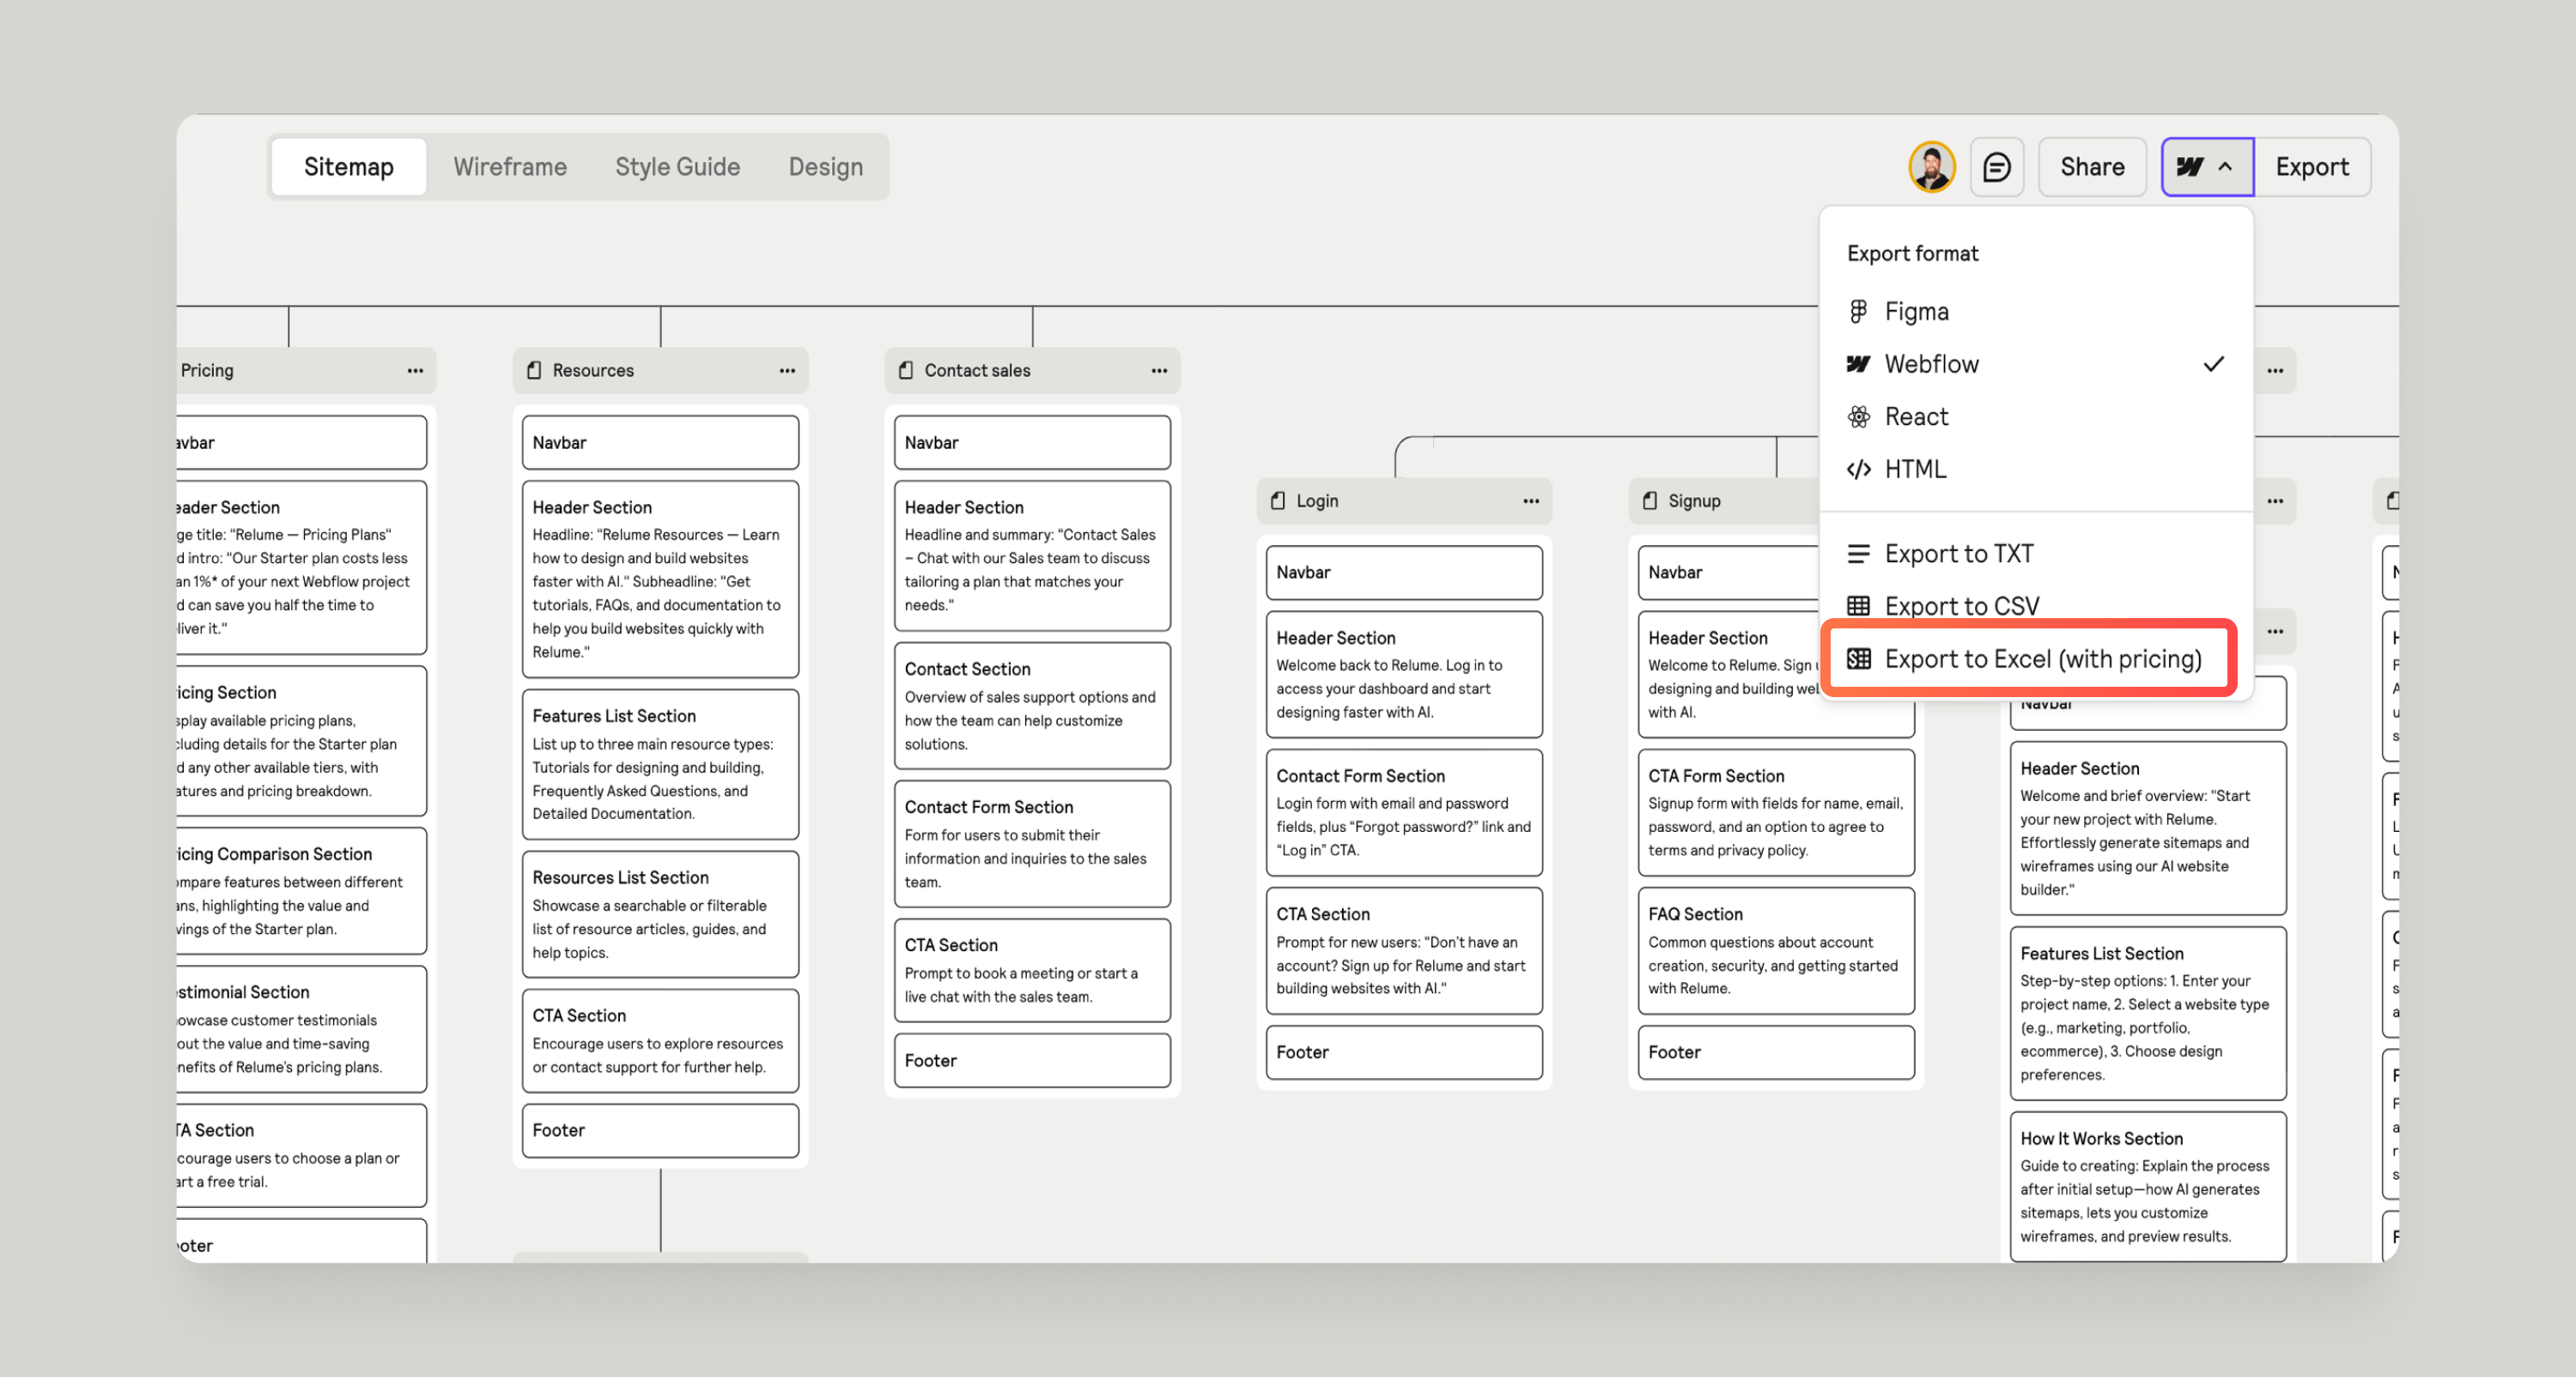Switch to the Wireframe tab
The height and width of the screenshot is (1377, 2576).
tap(510, 167)
